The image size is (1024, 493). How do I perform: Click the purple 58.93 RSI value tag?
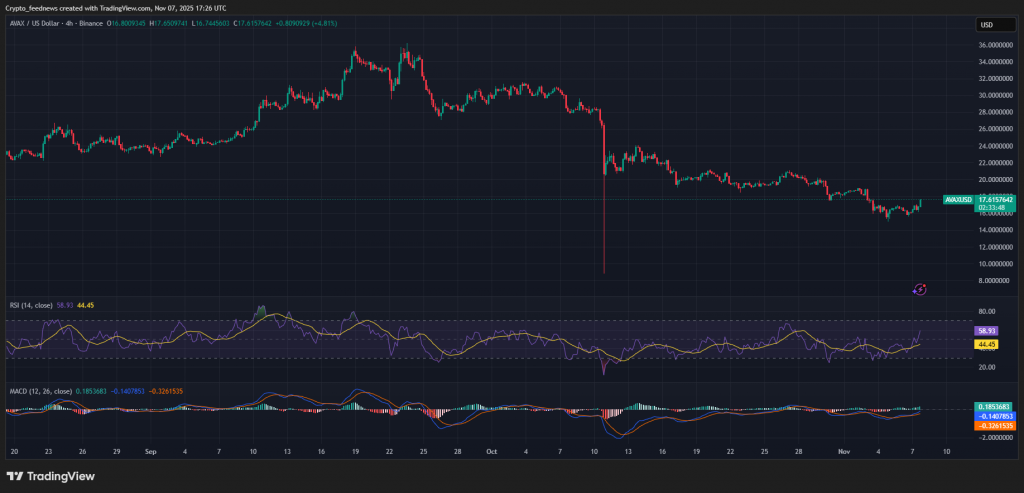point(986,330)
